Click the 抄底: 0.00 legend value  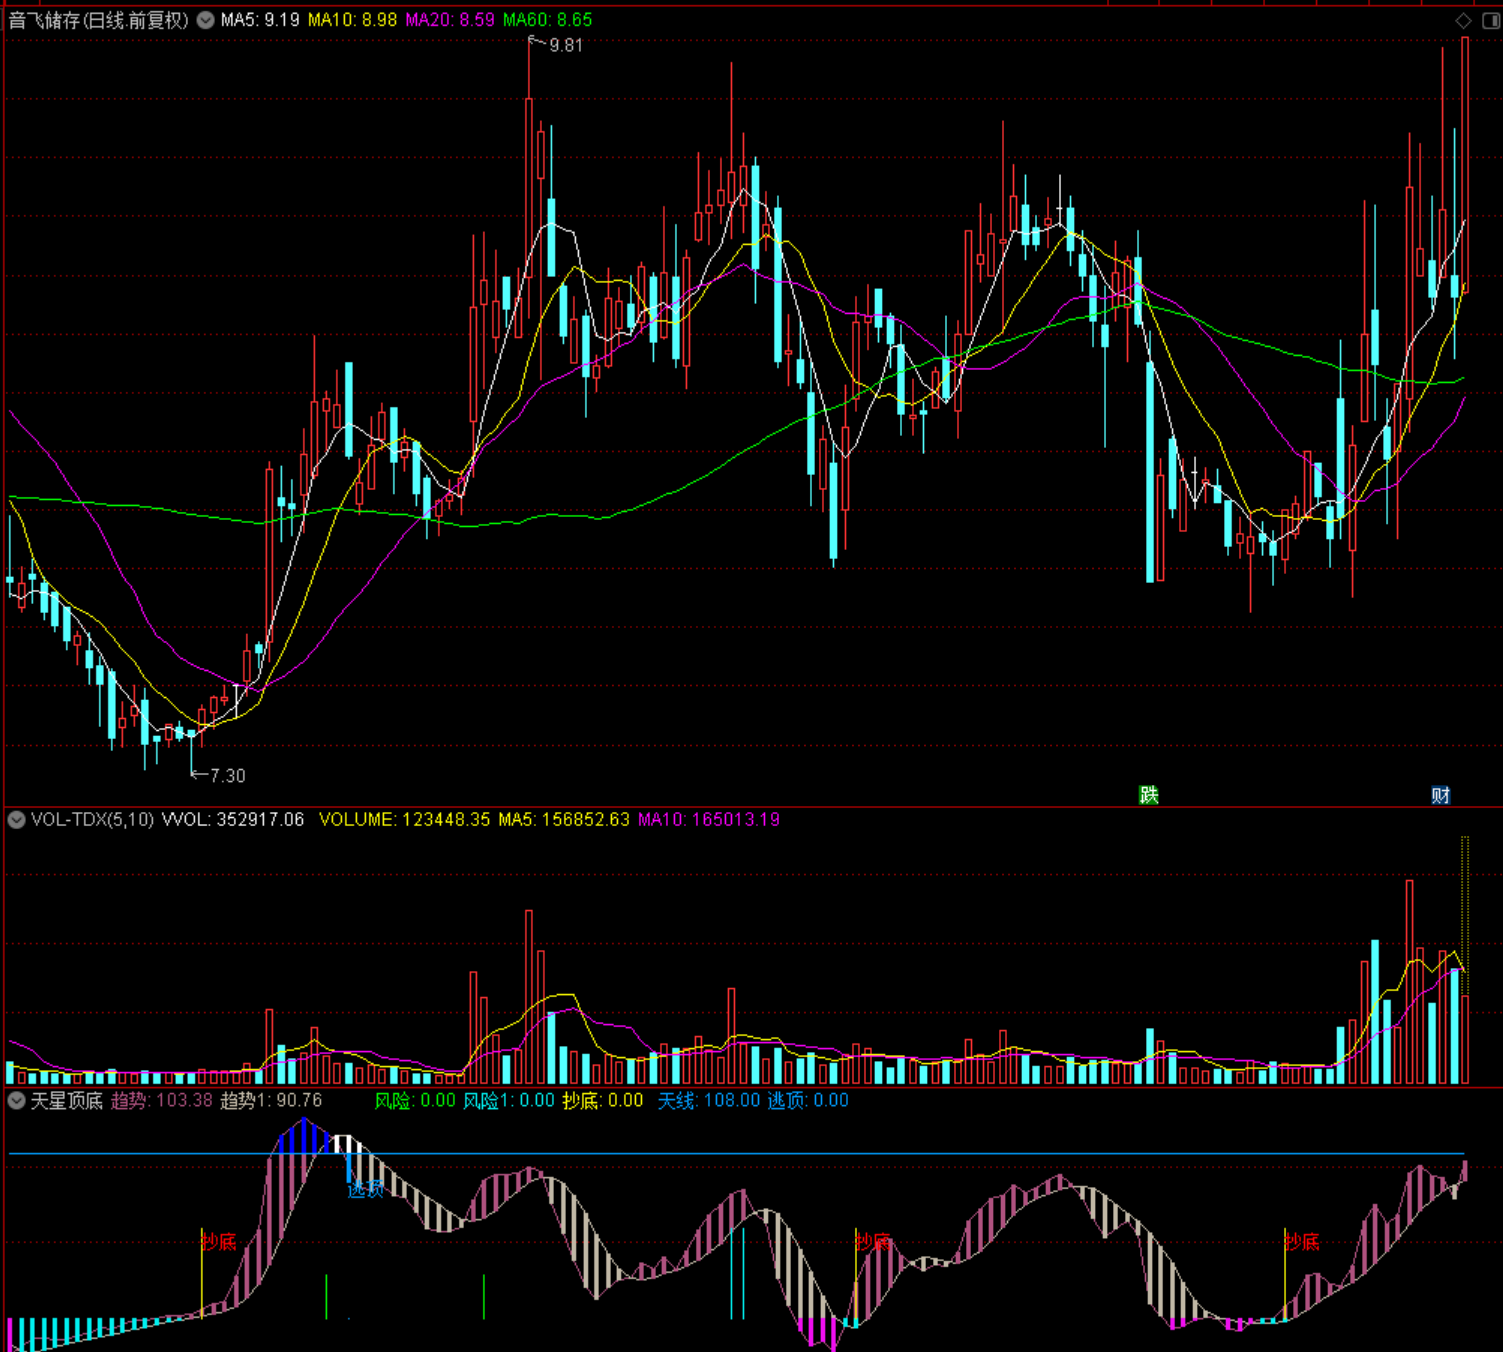pyautogui.click(x=603, y=1101)
